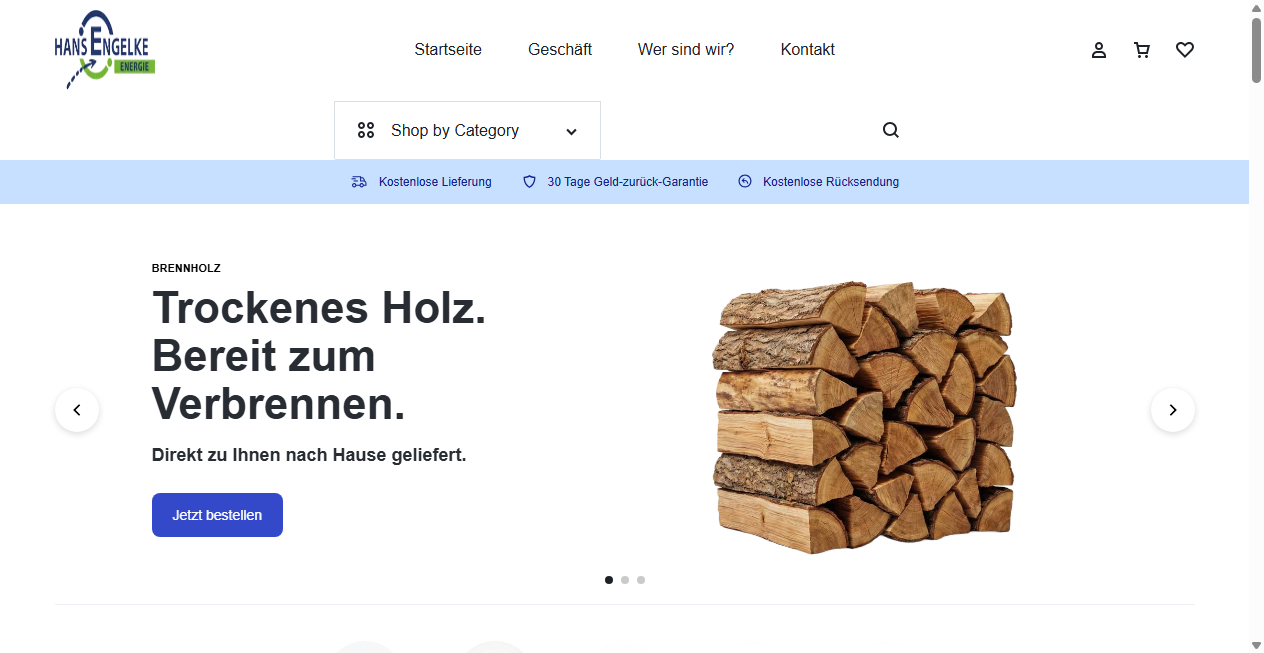Go back a slide with the left arrow

(x=77, y=409)
